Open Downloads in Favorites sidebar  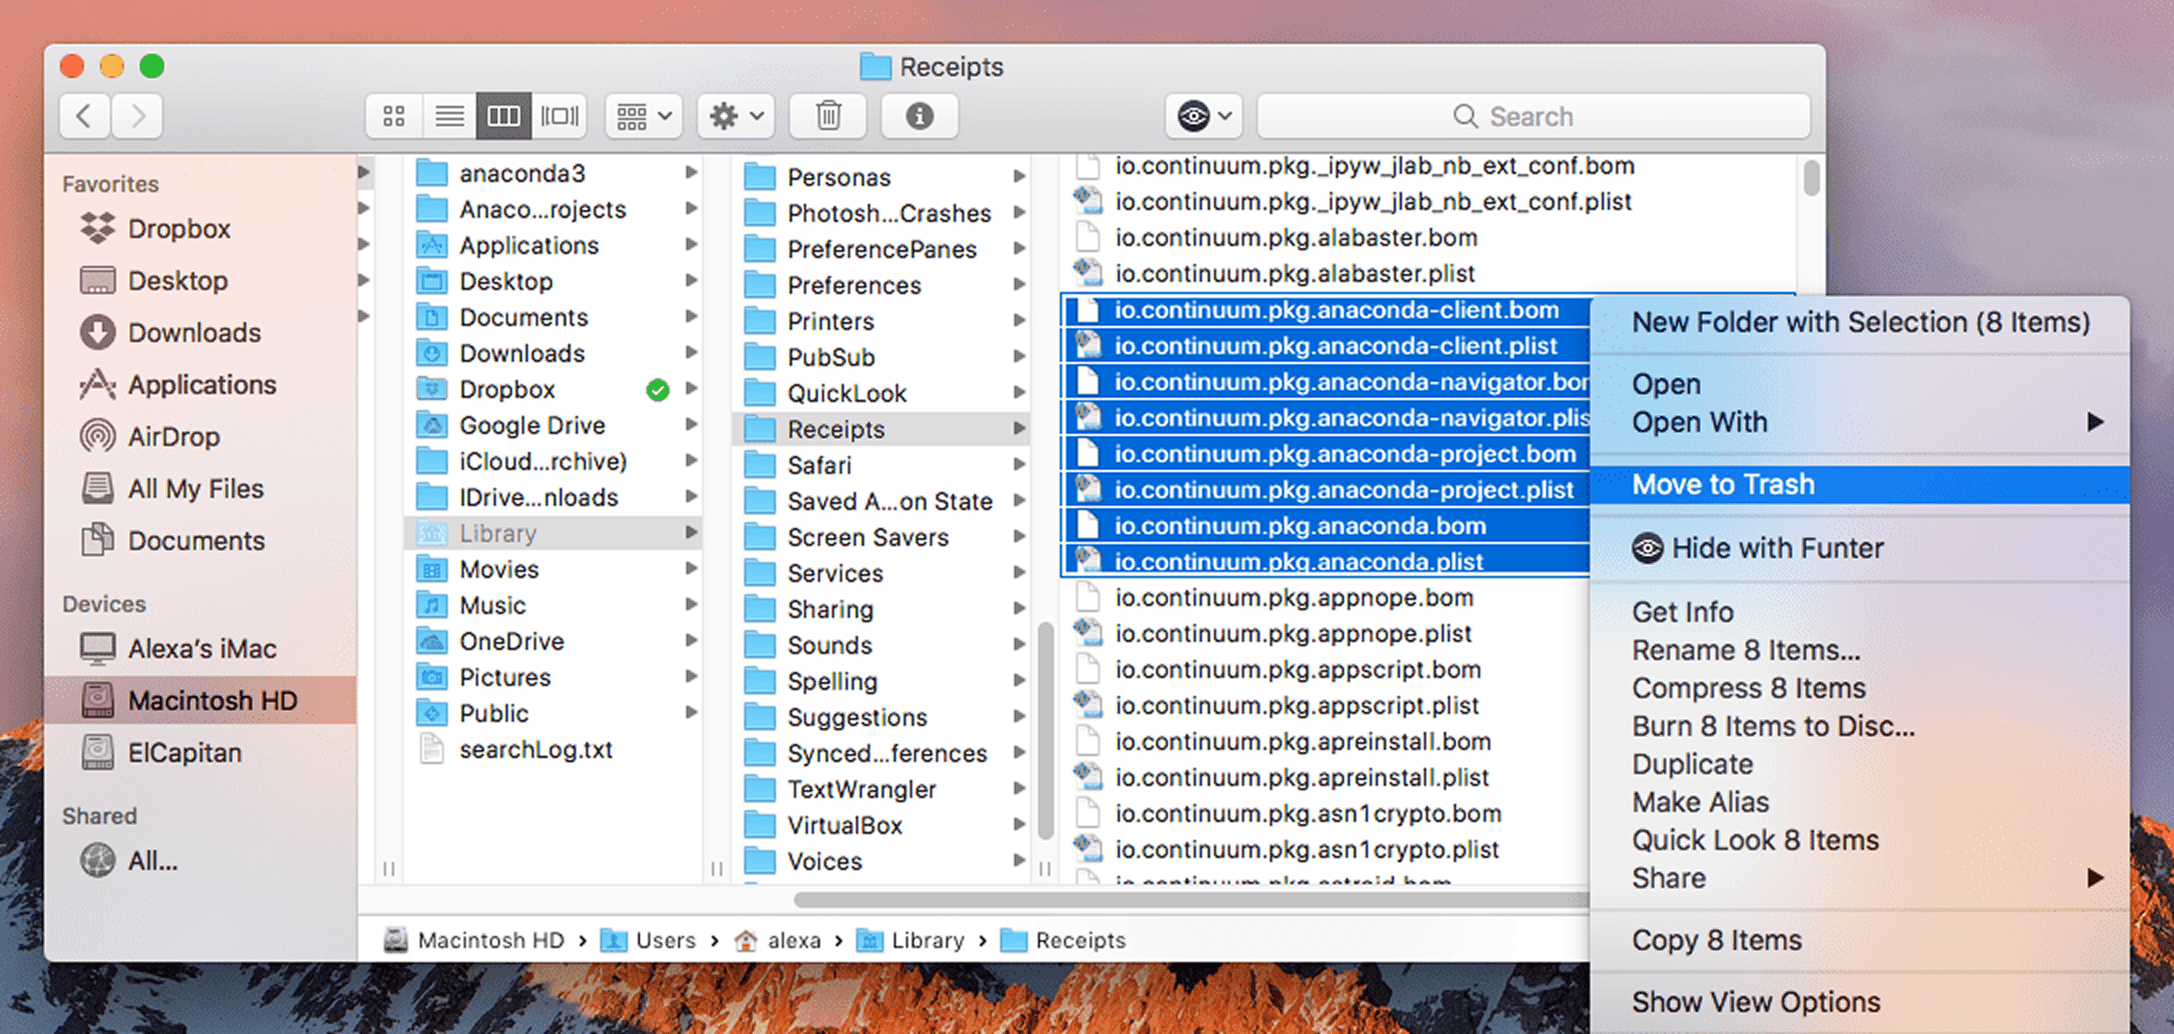[194, 333]
